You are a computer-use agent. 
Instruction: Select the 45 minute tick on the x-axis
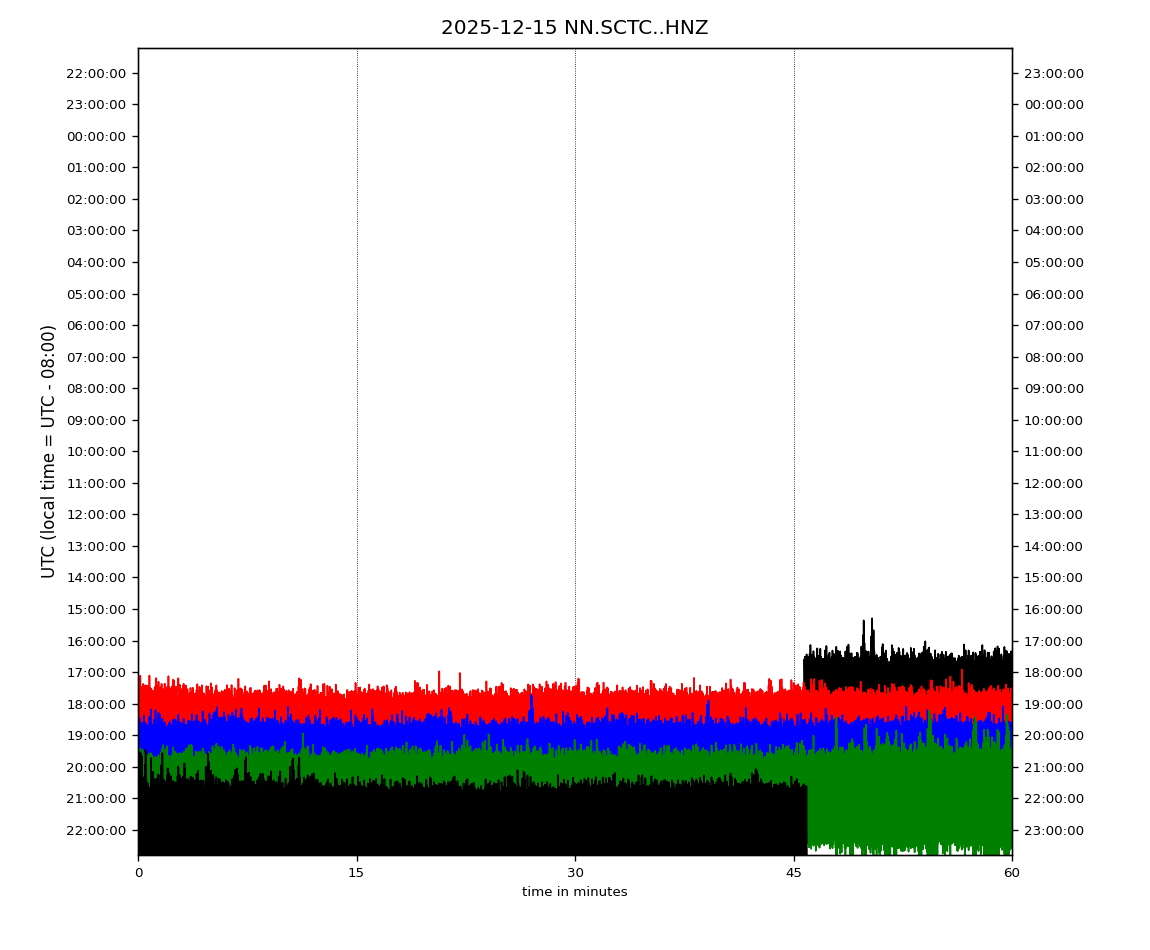click(x=794, y=873)
